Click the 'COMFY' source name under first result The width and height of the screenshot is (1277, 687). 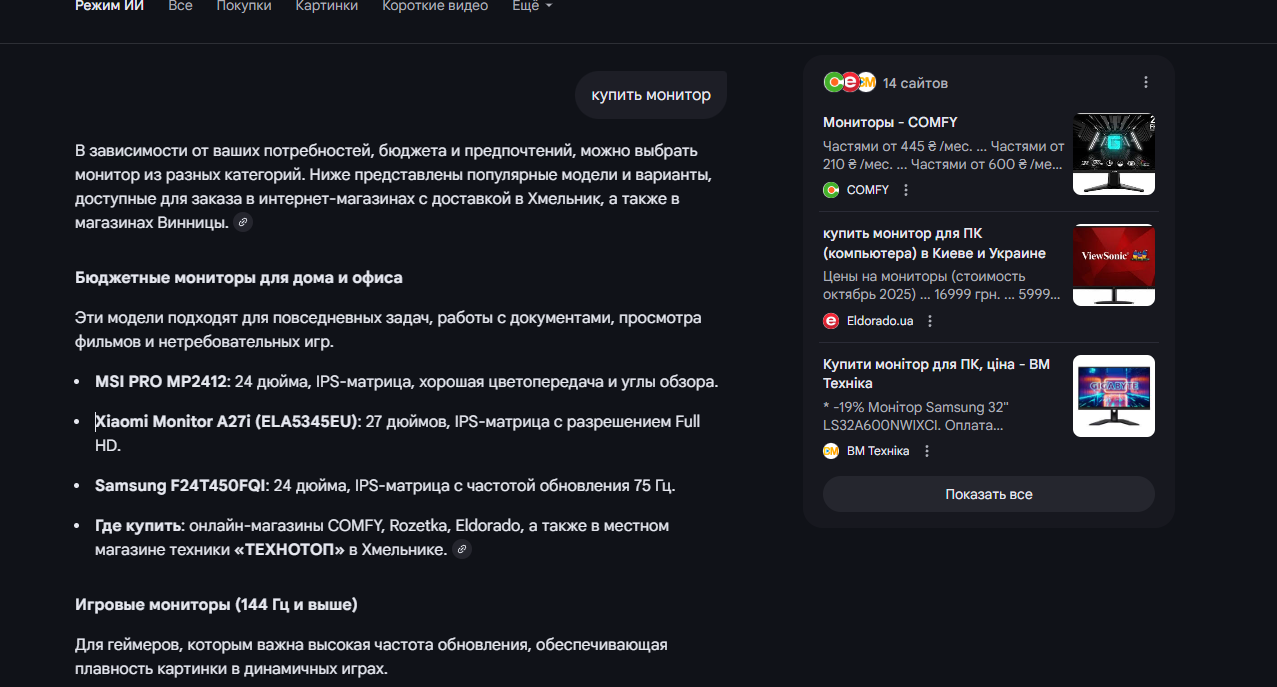point(868,190)
